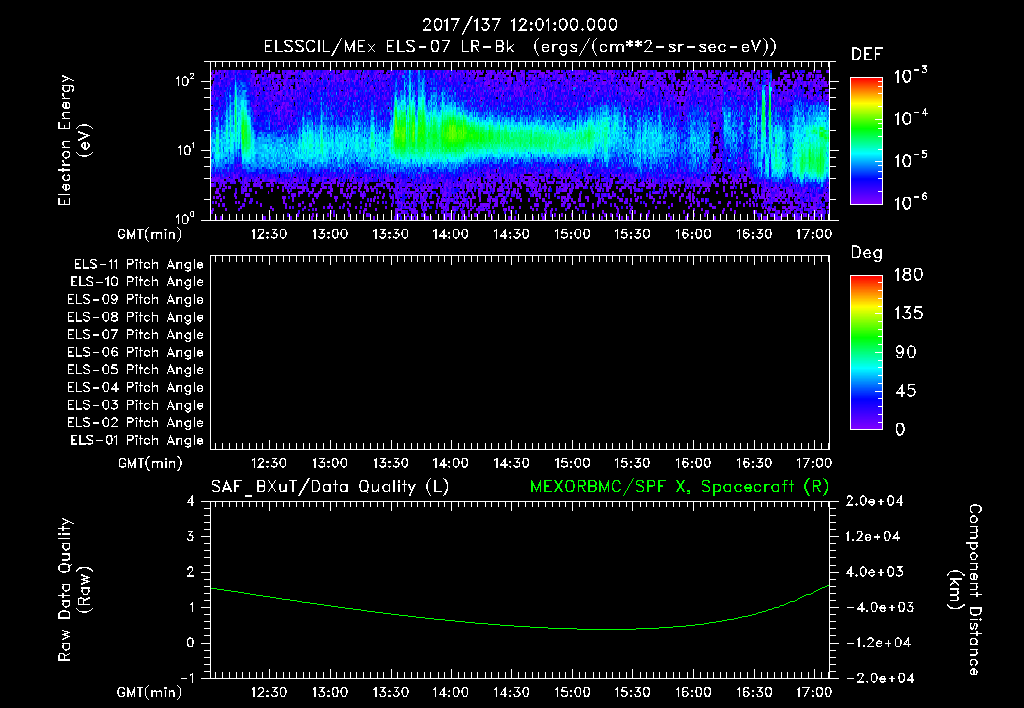This screenshot has width=1024, height=708.
Task: Select the ELS-07 Pitch Angle label
Action: (135, 334)
